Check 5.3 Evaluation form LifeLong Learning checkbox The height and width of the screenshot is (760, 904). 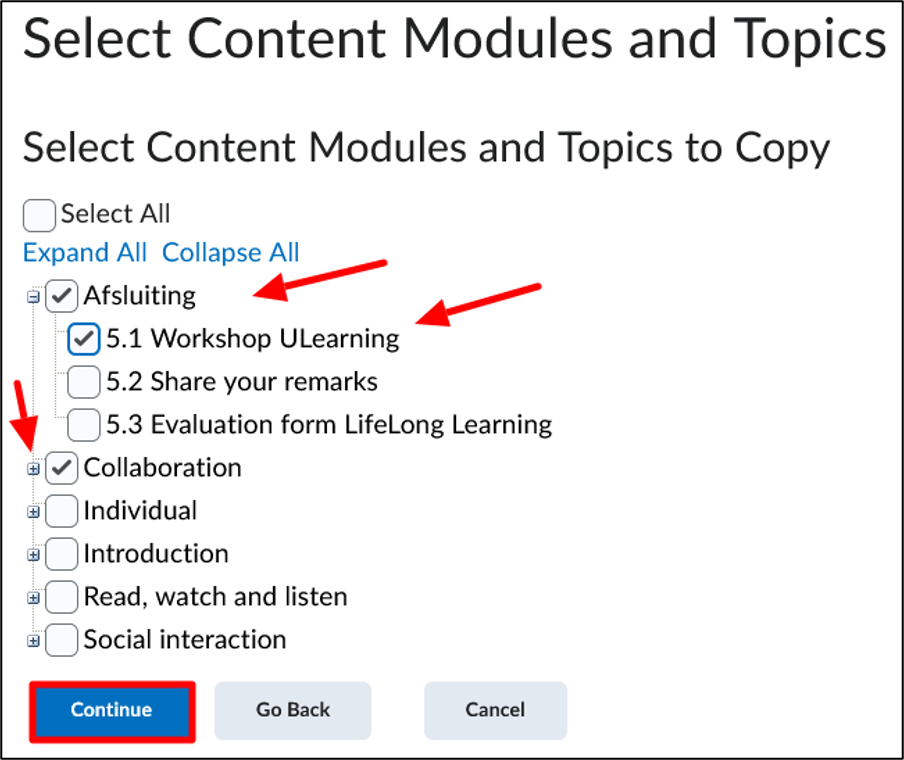84,425
